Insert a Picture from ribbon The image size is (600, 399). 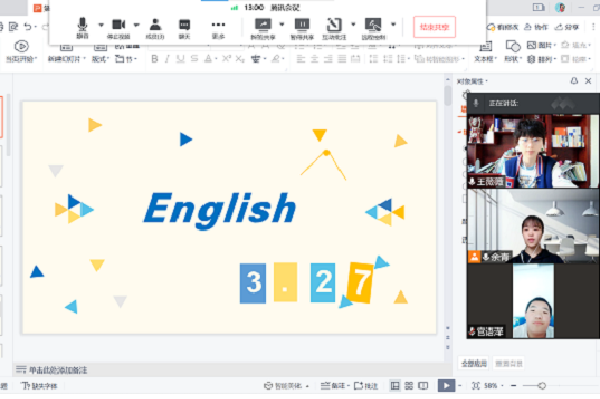click(540, 45)
